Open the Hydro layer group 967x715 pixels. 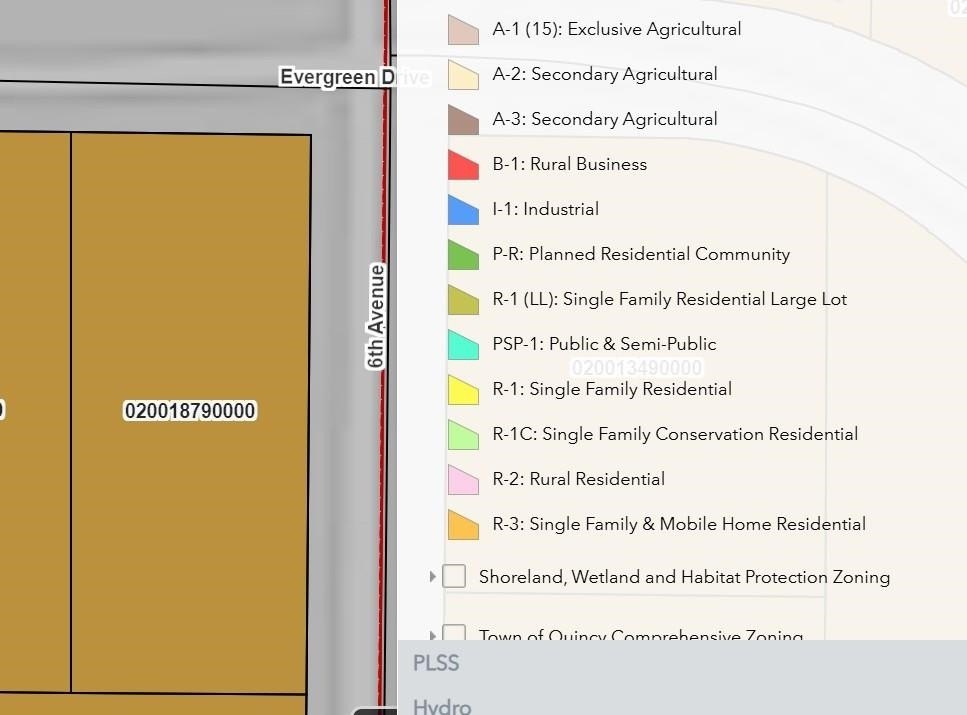pyautogui.click(x=442, y=706)
